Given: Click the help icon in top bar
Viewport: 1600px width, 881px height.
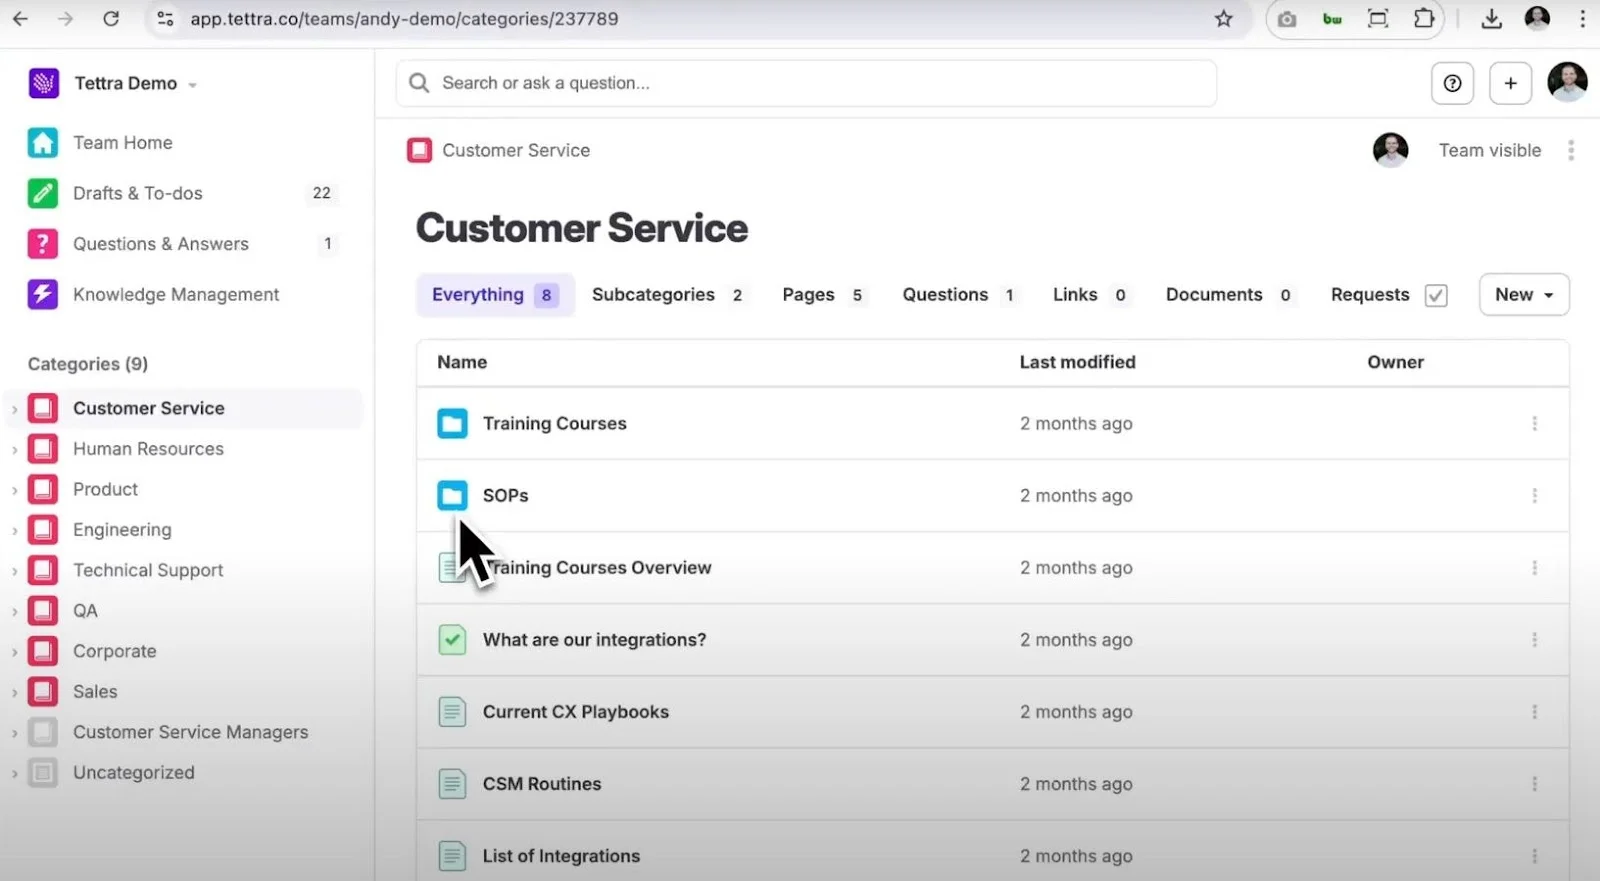Looking at the screenshot, I should 1452,83.
